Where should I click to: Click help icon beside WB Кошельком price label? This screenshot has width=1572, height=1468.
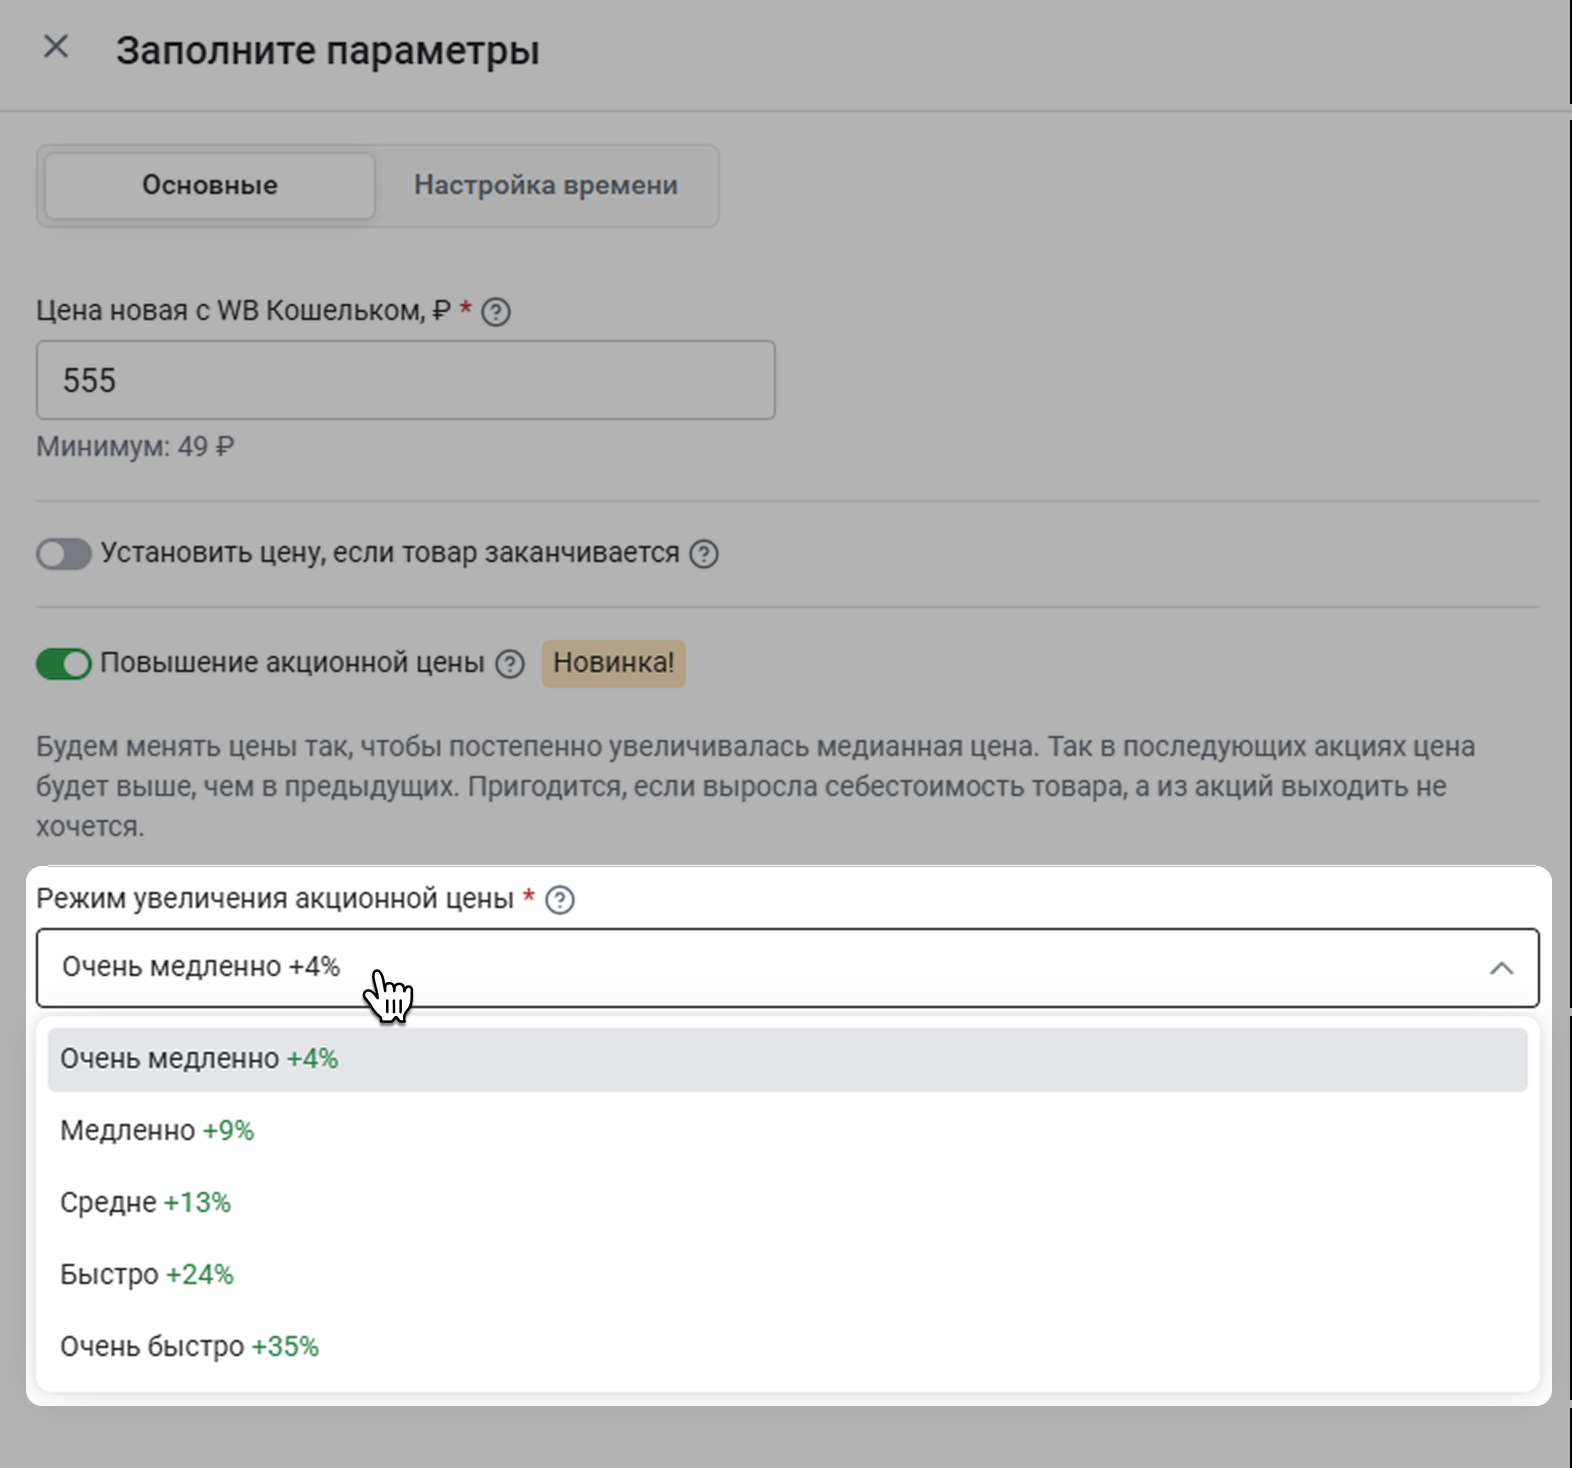[x=496, y=312]
